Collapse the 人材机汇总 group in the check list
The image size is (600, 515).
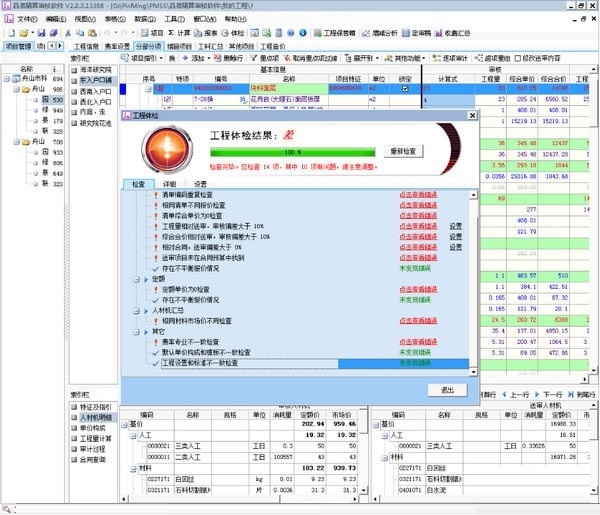pos(136,311)
